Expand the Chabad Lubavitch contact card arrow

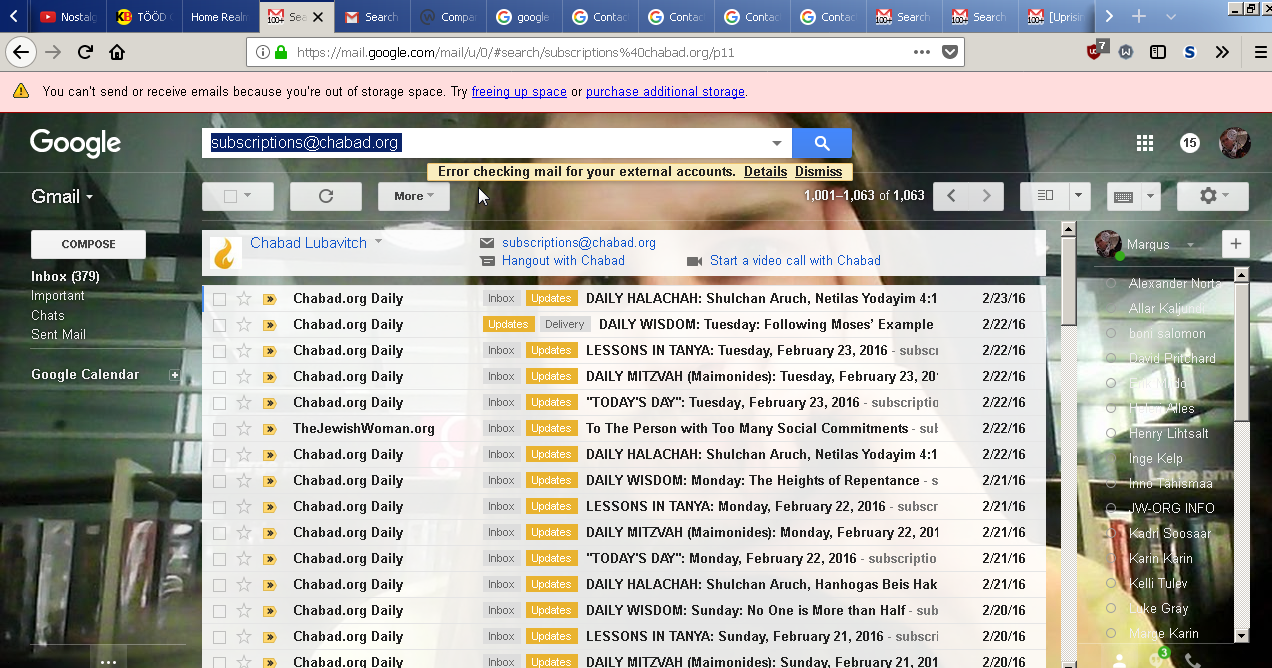(x=379, y=242)
